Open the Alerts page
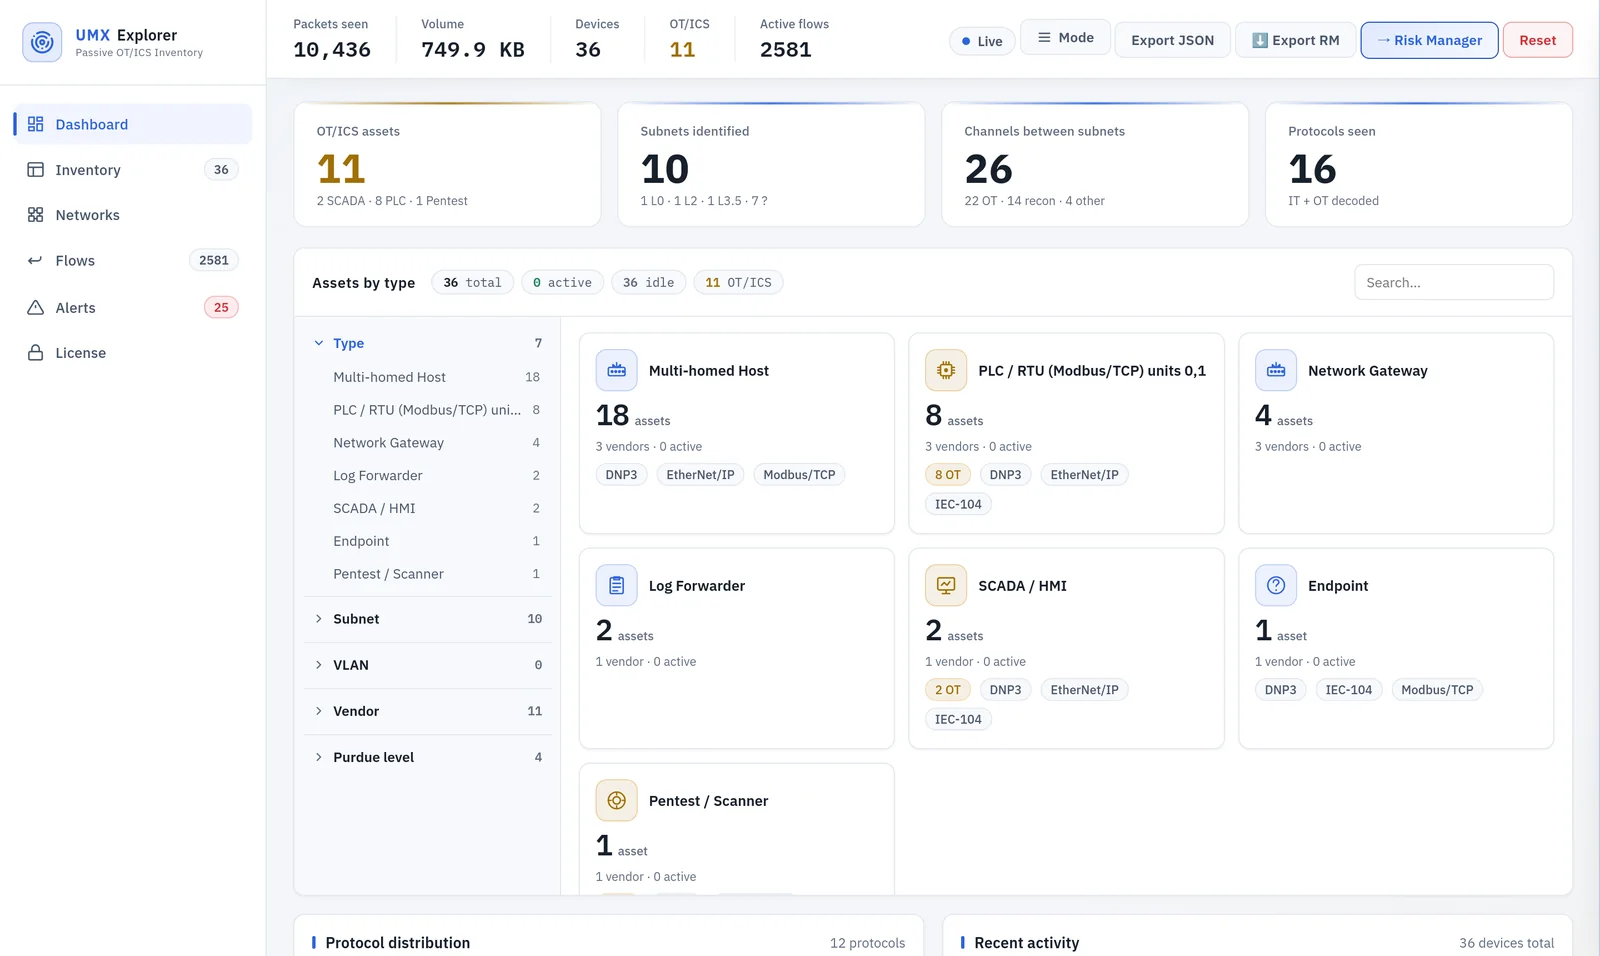 coord(132,308)
